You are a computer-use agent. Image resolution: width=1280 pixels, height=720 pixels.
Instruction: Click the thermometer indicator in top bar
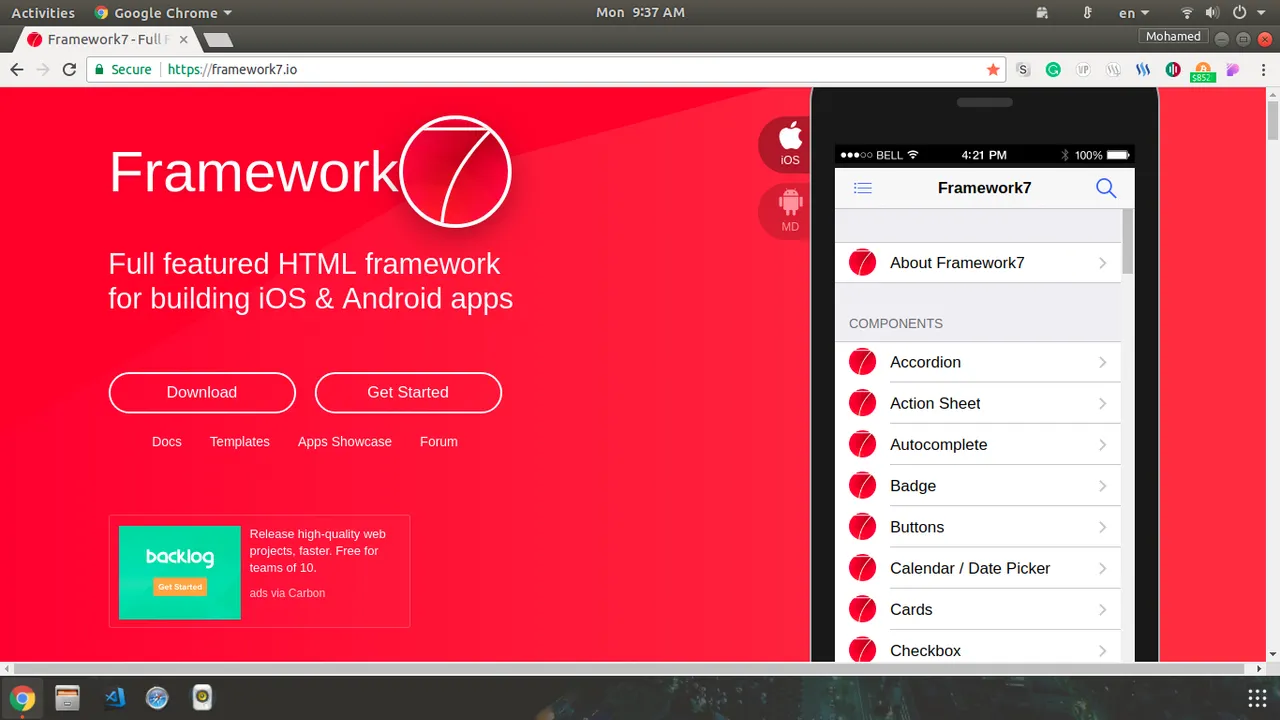click(1087, 13)
